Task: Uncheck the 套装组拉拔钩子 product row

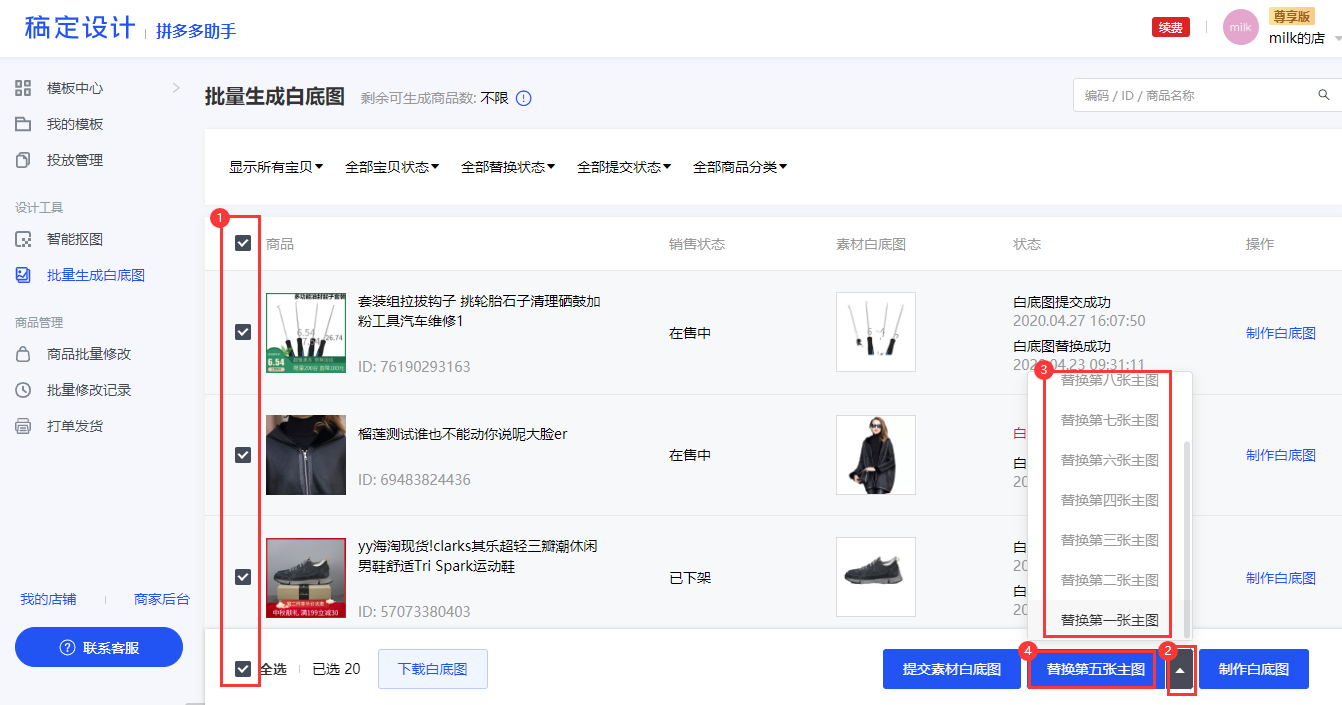Action: [x=241, y=331]
